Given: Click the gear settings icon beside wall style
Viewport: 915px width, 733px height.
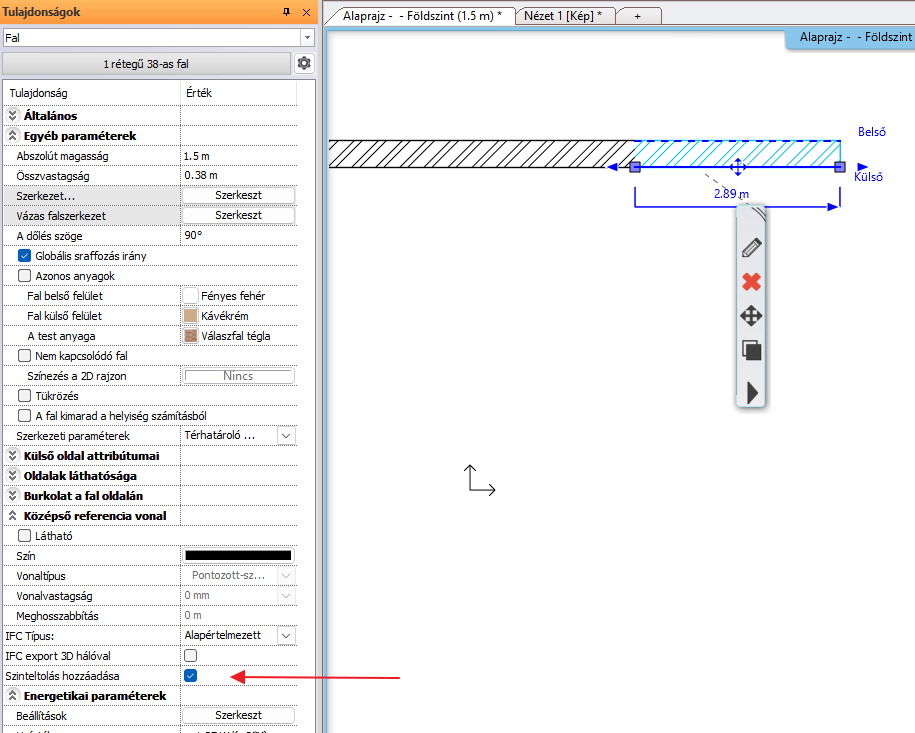Looking at the screenshot, I should [304, 63].
